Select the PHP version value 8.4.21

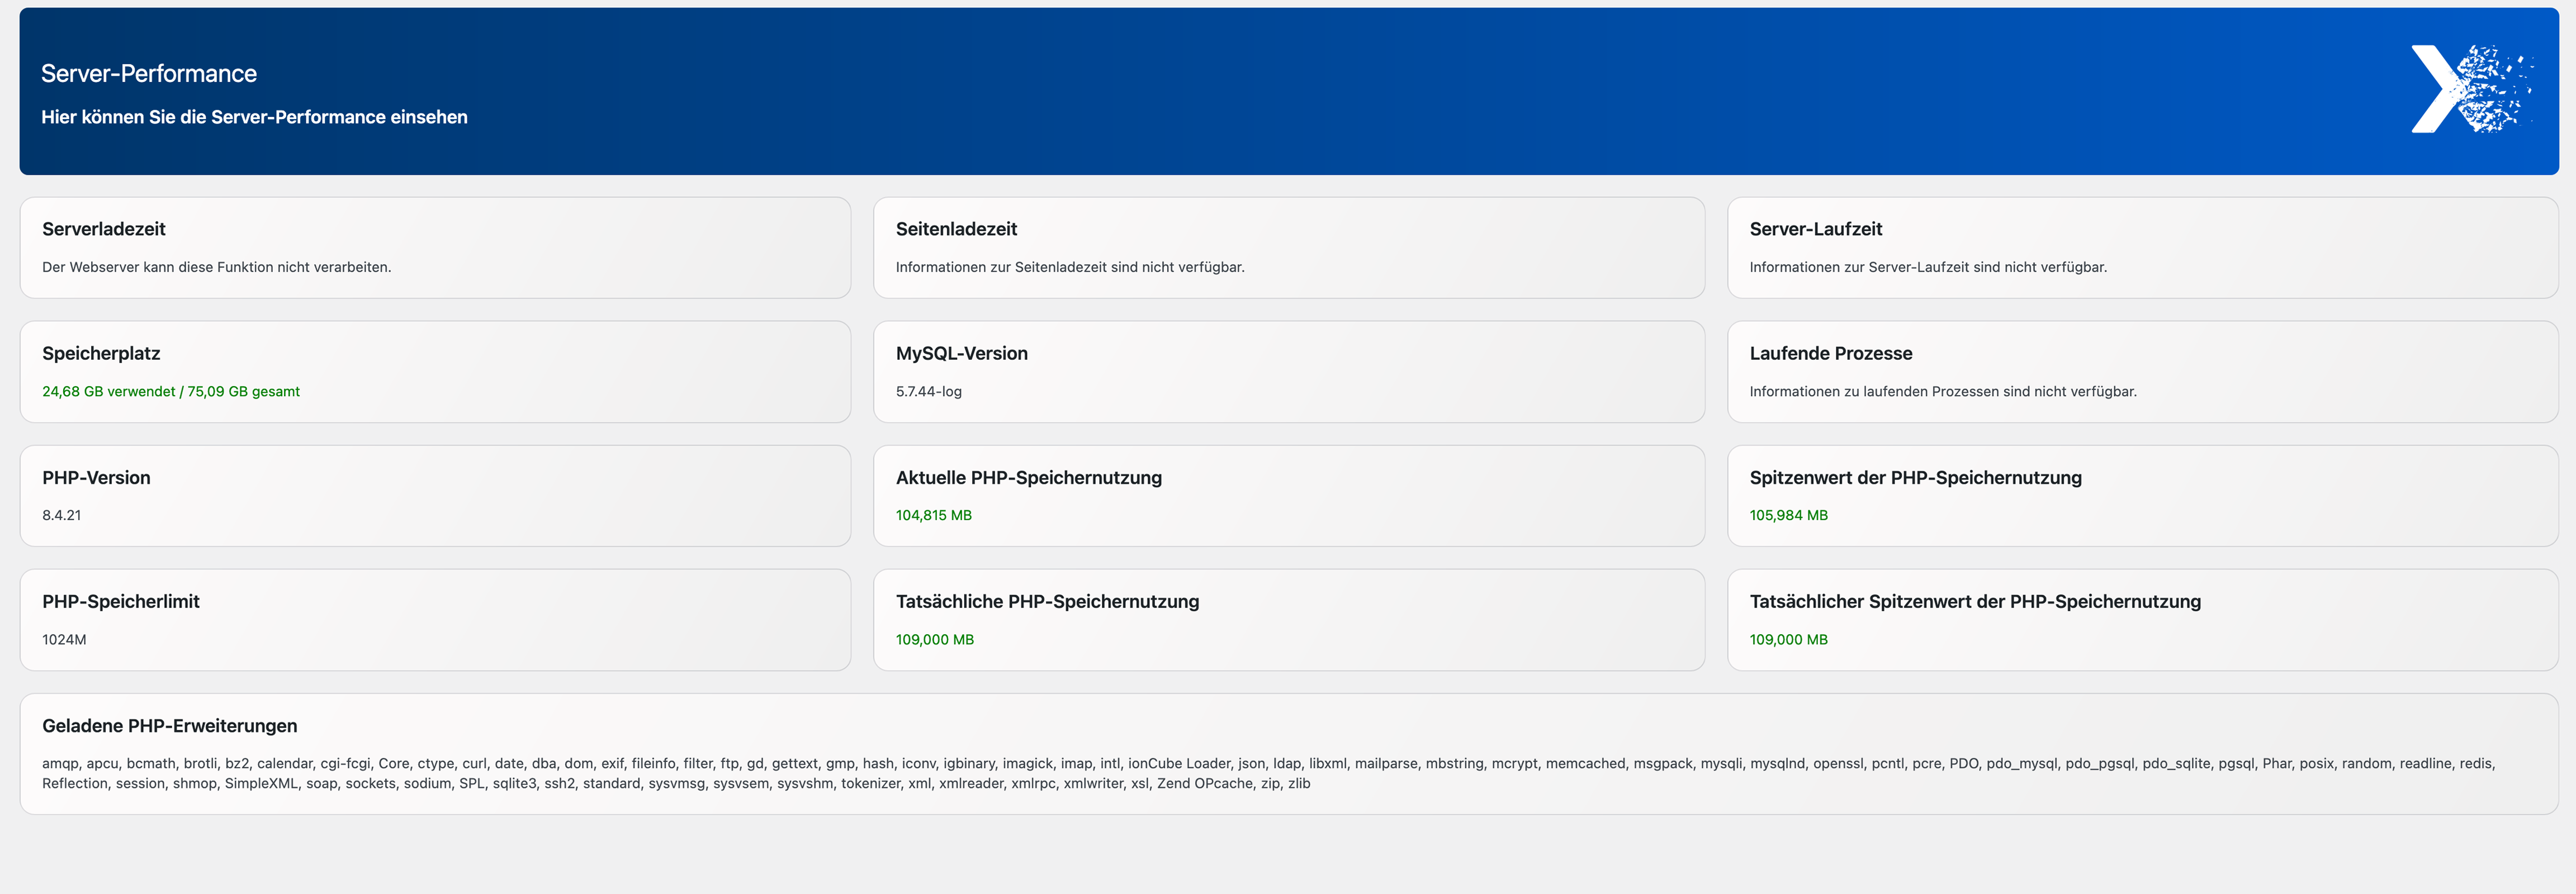(62, 515)
